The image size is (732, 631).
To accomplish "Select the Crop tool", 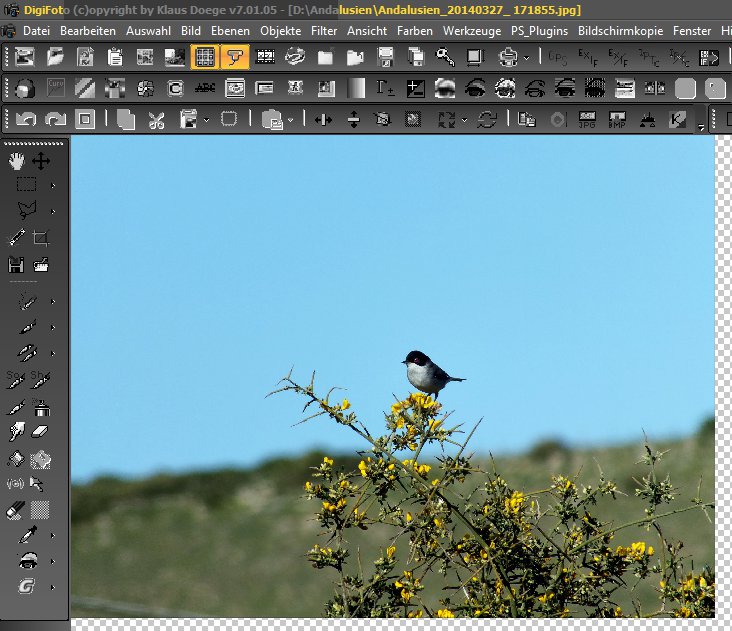I will point(41,238).
